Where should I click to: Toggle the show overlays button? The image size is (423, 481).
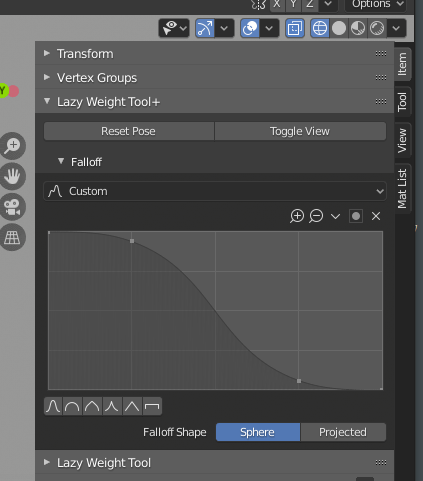pyautogui.click(x=250, y=28)
